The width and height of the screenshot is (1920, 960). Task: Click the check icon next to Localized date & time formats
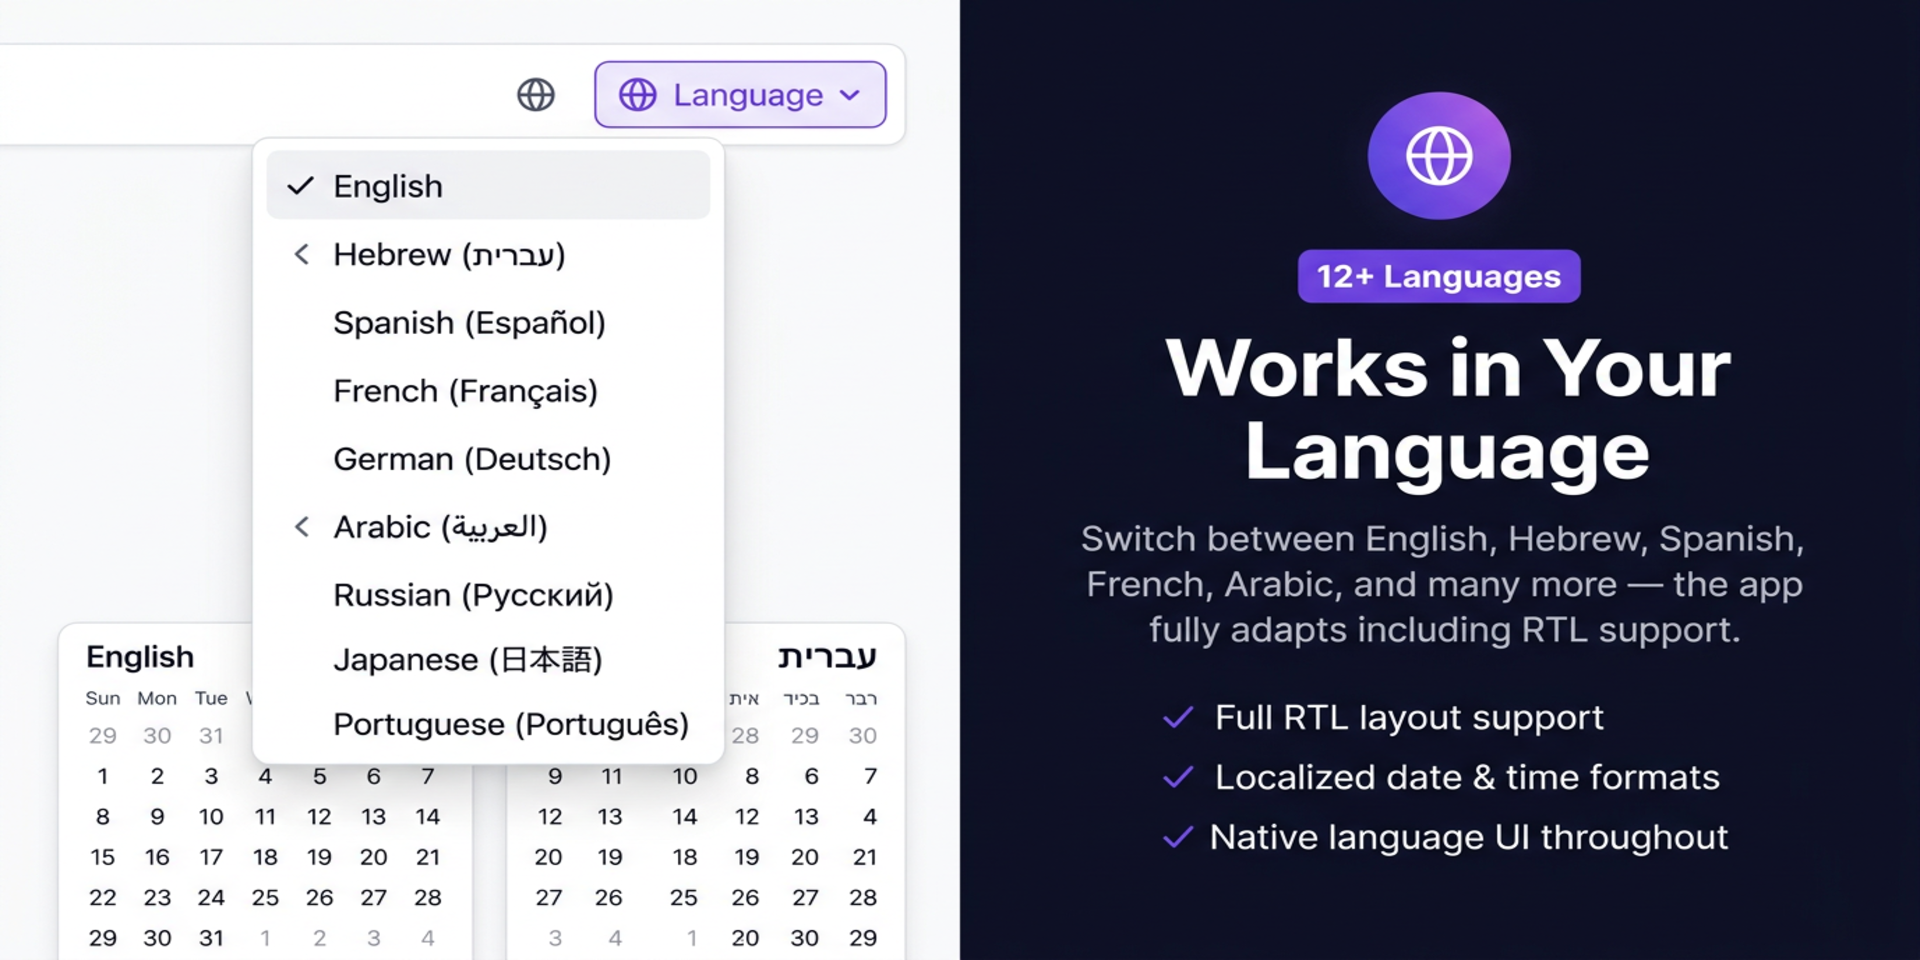[1179, 777]
